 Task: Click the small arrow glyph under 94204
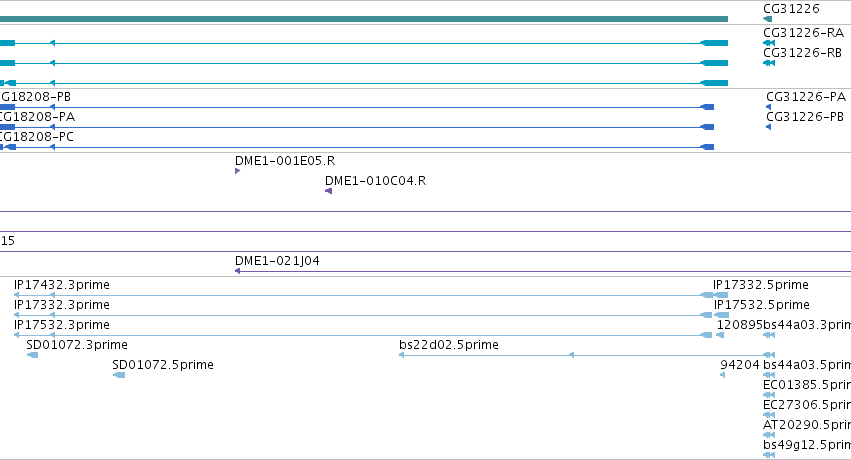[x=722, y=375]
